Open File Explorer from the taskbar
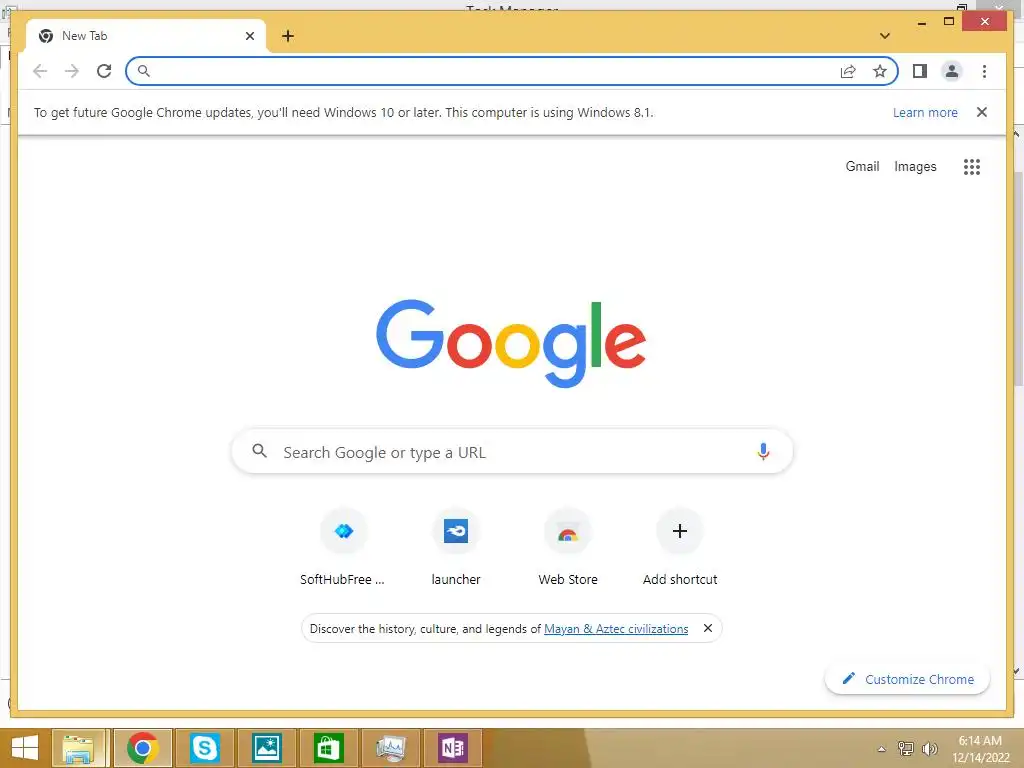The image size is (1024, 768). point(79,748)
